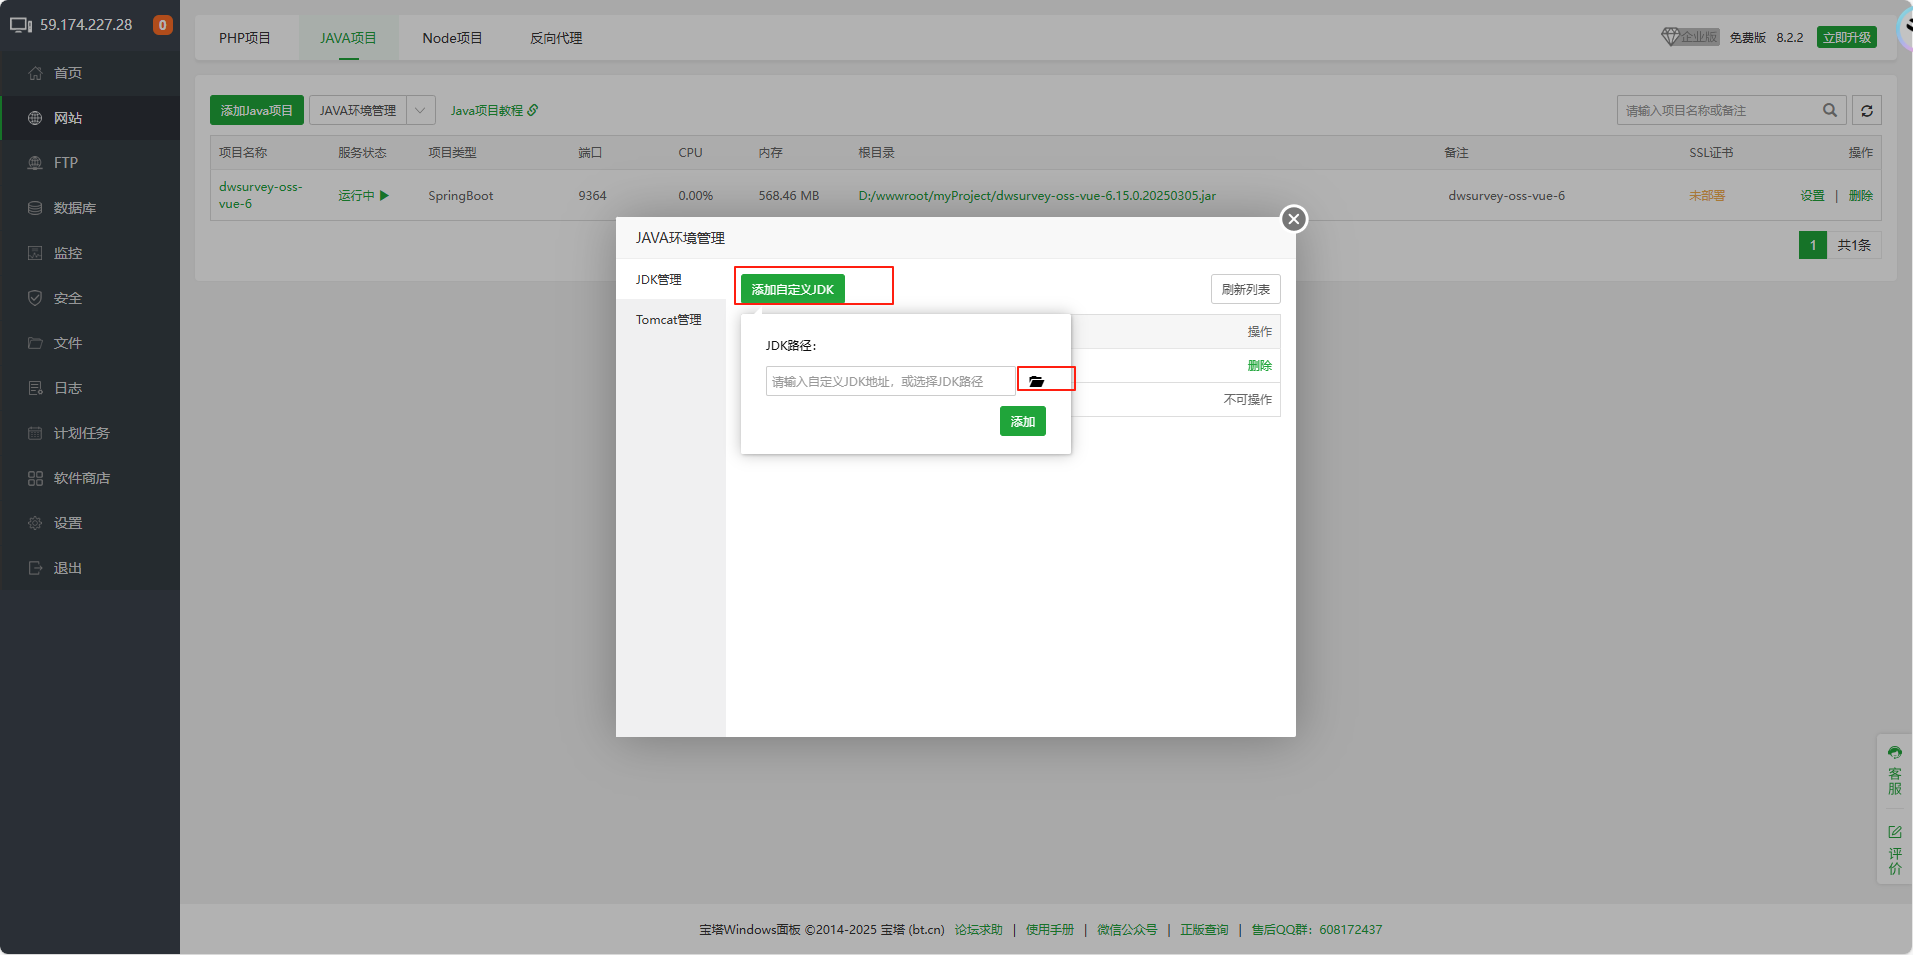This screenshot has width=1913, height=955.
Task: Open 评价 feedback widget
Action: tap(1894, 850)
